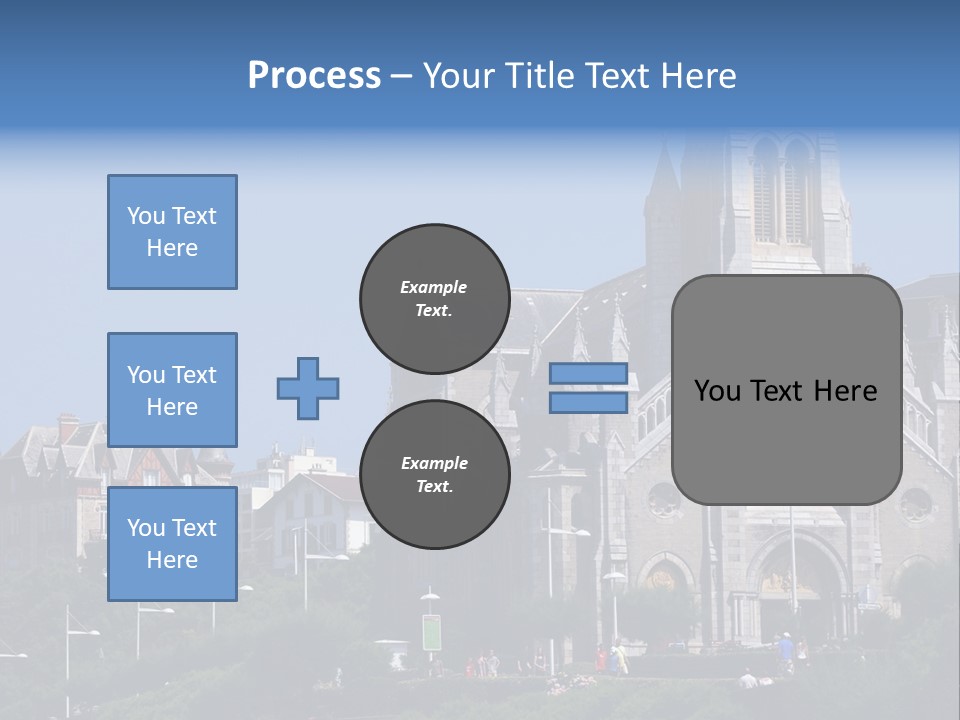Click 'Your Title Text Here' in the title

579,76
